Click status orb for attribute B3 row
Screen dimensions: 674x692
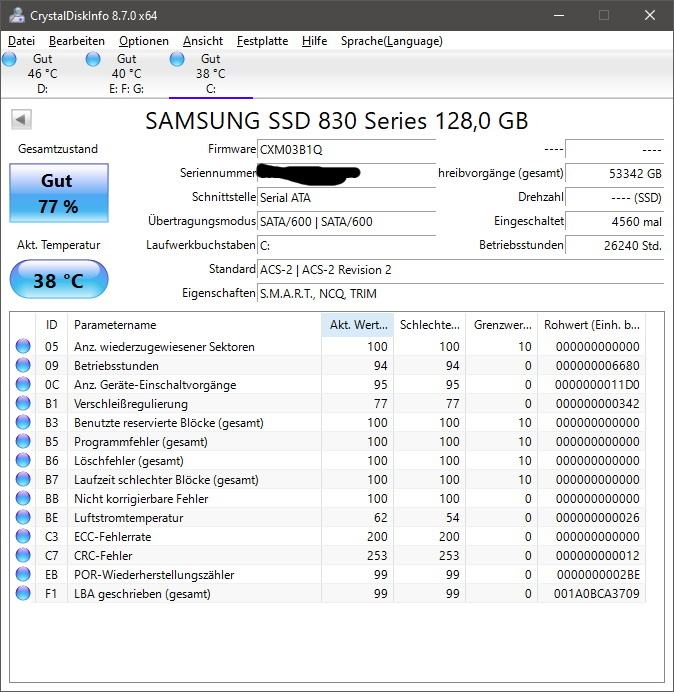(x=23, y=422)
